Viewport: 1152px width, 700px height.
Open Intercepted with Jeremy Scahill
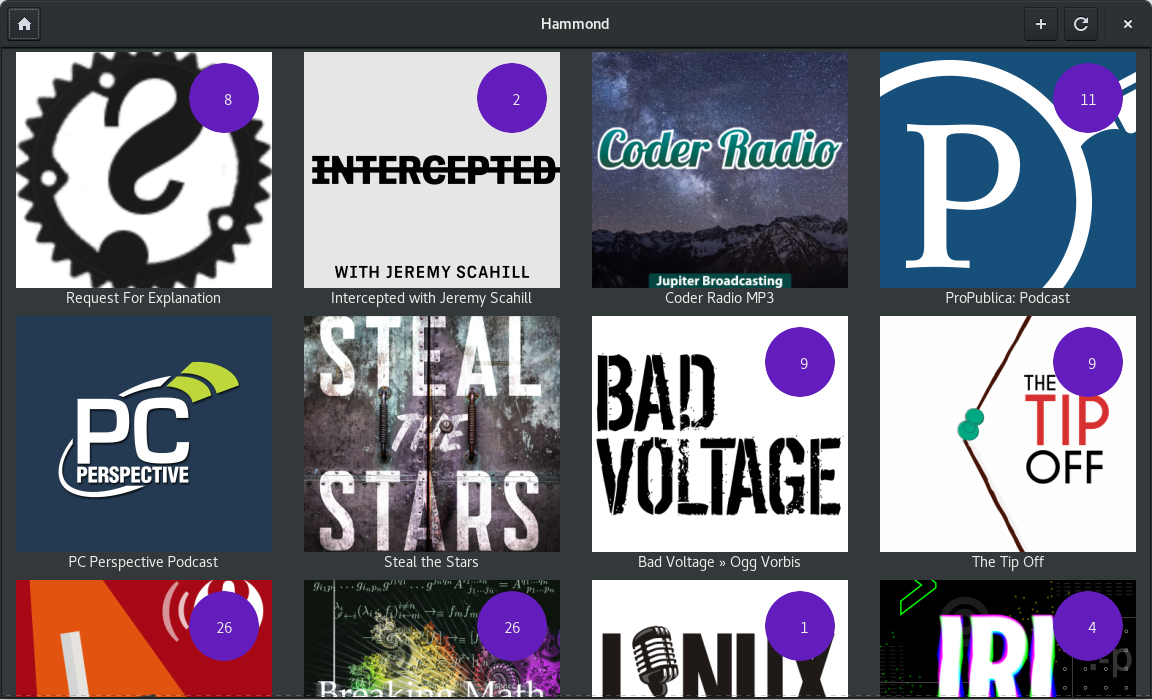[431, 170]
